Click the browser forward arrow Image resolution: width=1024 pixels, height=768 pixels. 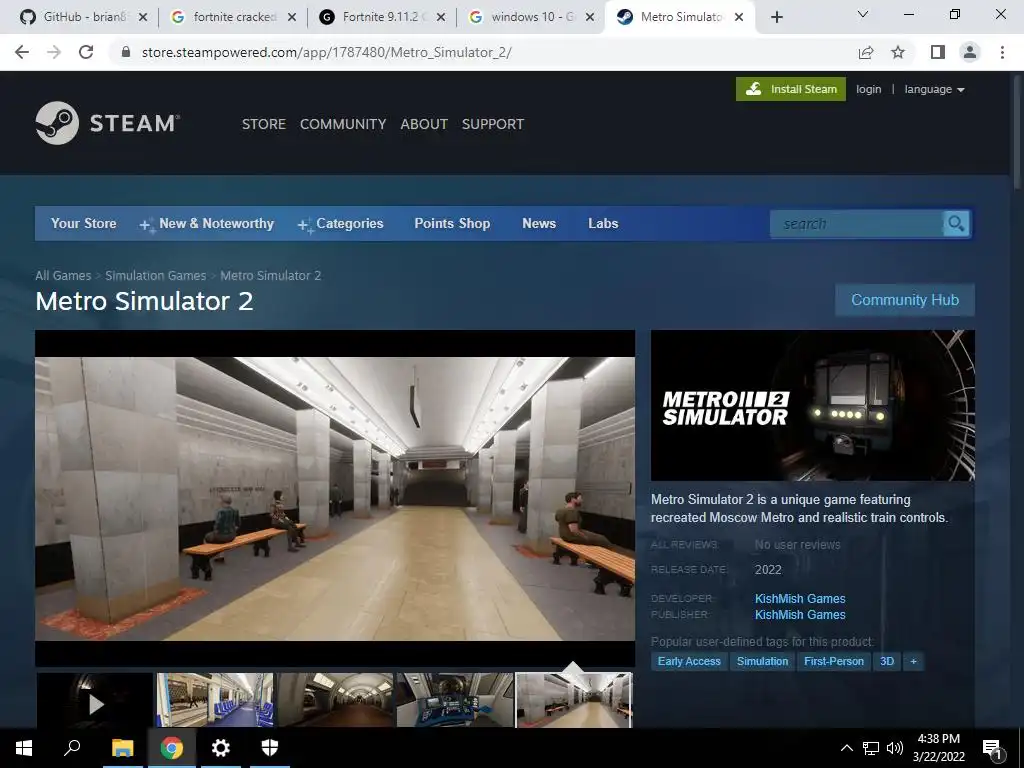click(x=54, y=52)
